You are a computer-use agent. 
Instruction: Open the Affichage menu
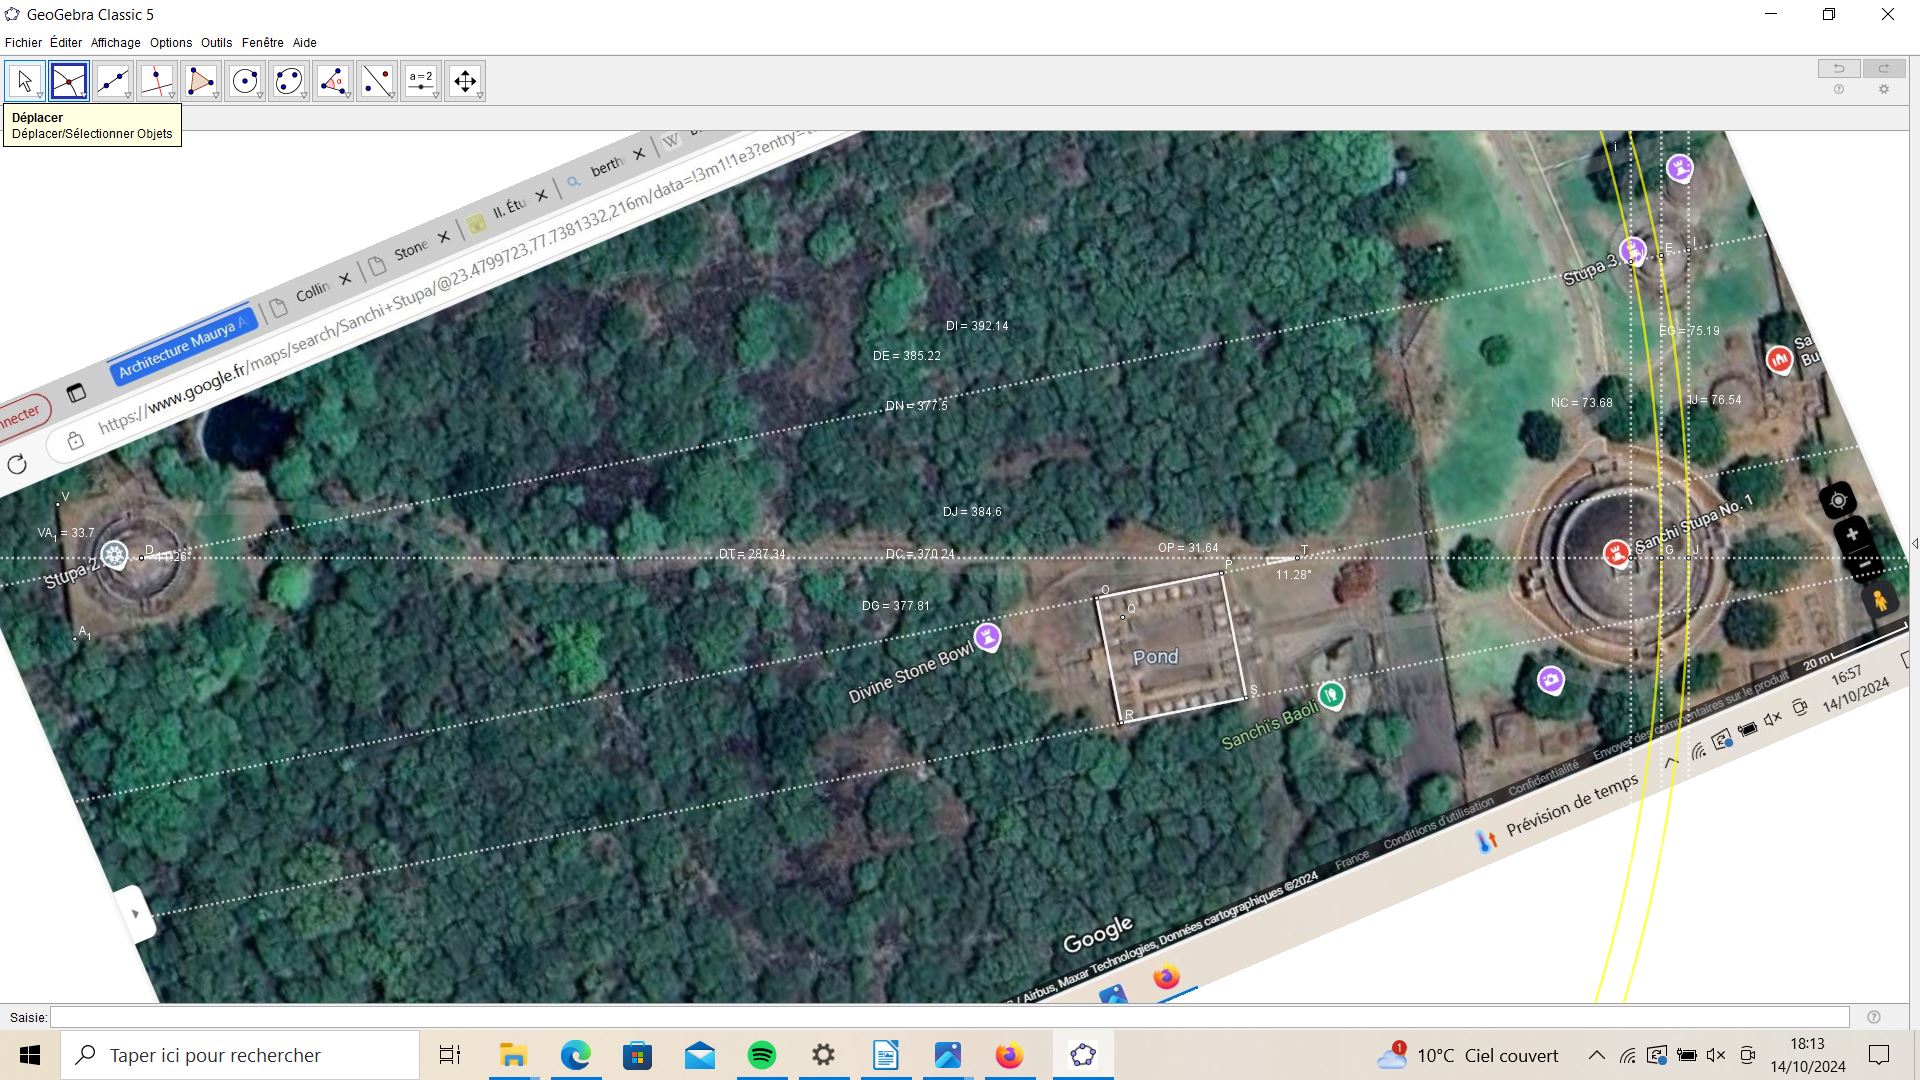[x=115, y=43]
